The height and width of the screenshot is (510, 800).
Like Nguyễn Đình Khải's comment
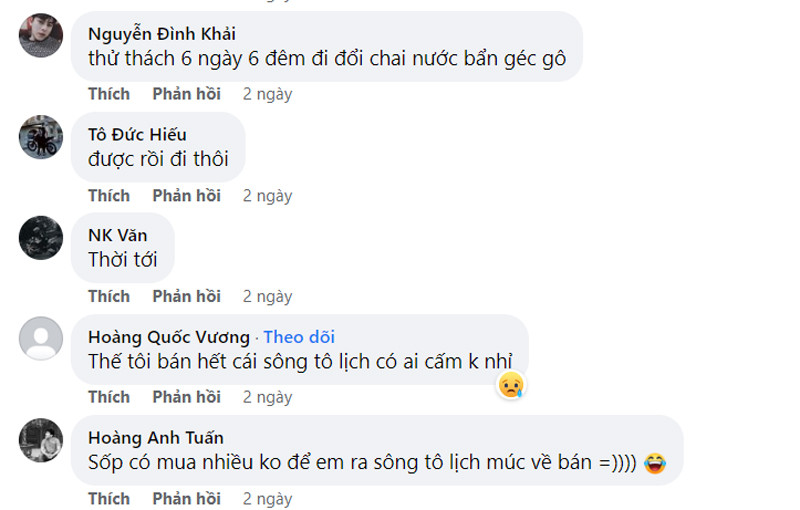pyautogui.click(x=109, y=94)
